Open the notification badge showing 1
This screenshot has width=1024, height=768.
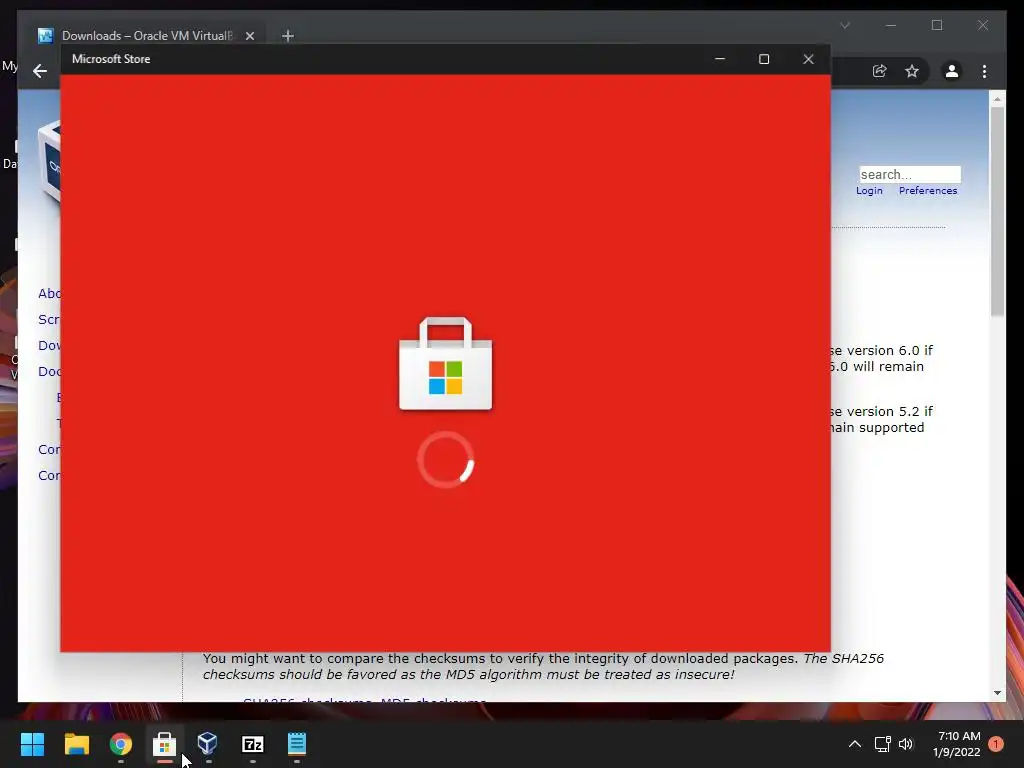pyautogui.click(x=996, y=744)
